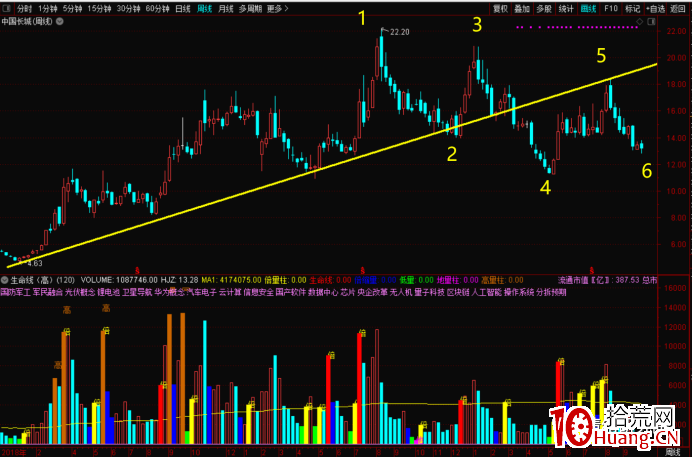The image size is (692, 457).
Task: Click the red 生命线 legend label
Action: tap(320, 280)
